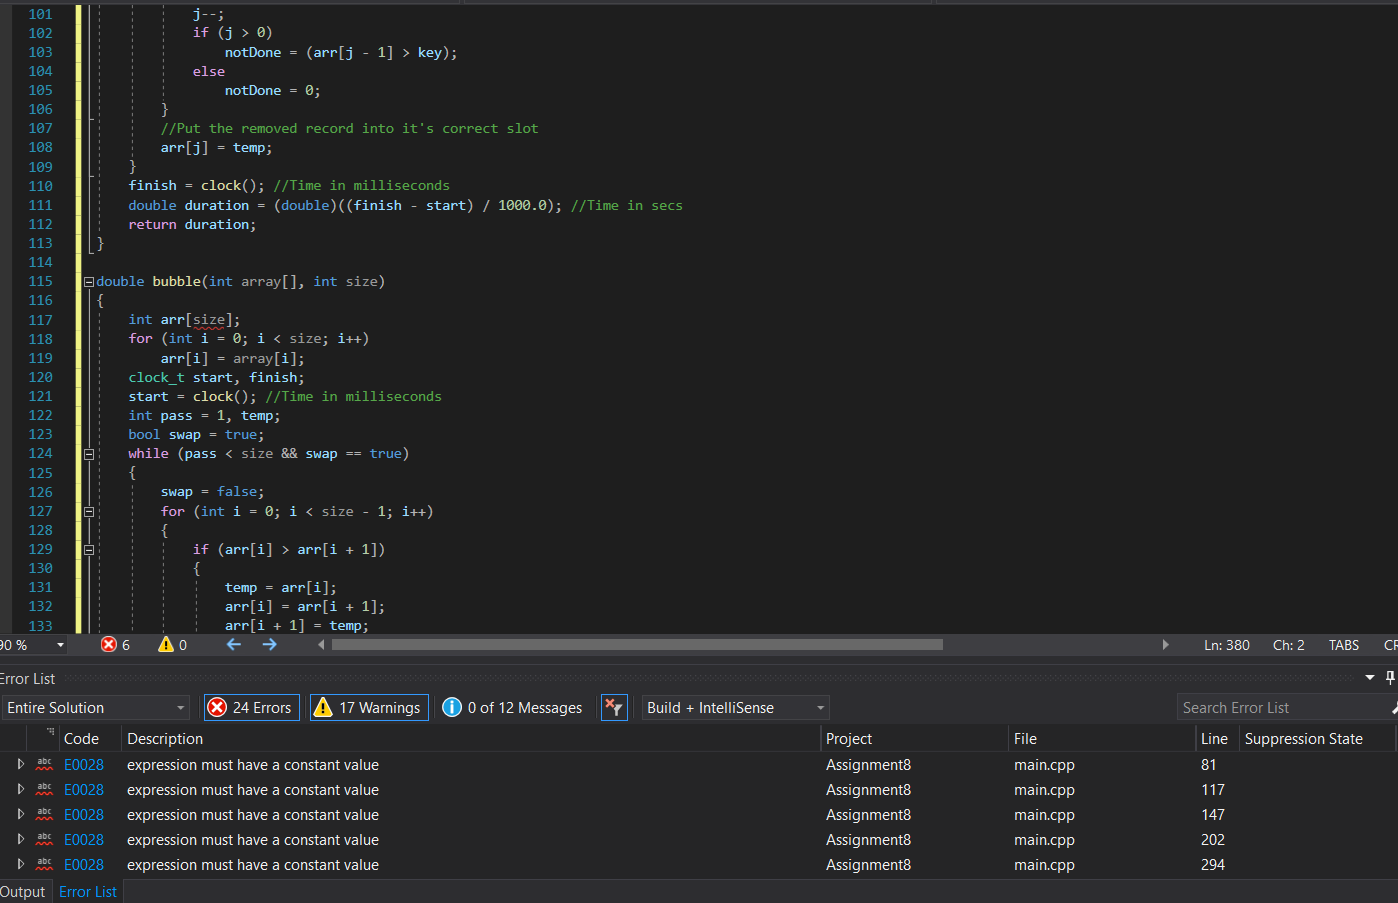Collapse the for loop at line 127

(89, 512)
